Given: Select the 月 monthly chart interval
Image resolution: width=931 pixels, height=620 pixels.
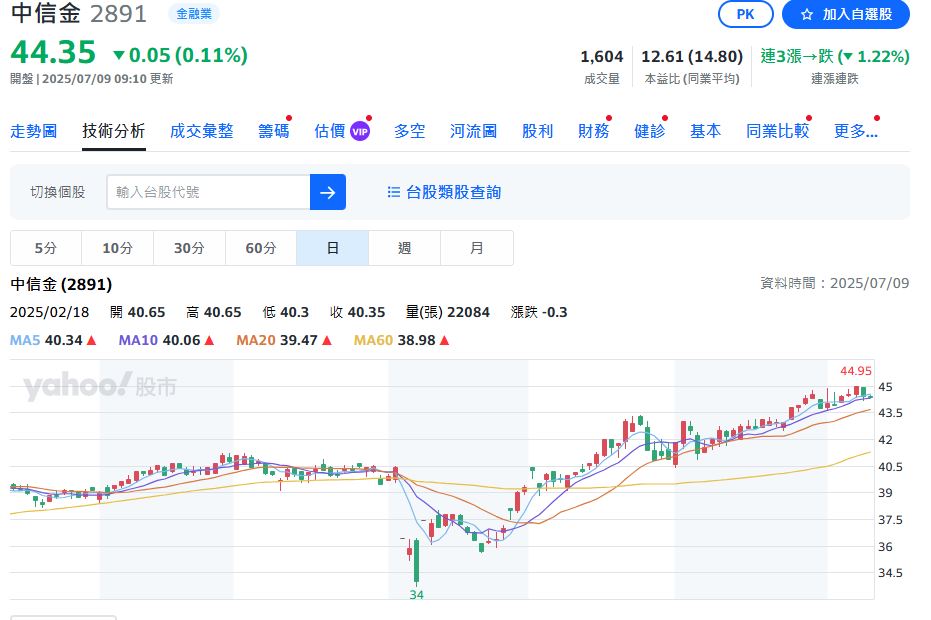Looking at the screenshot, I should pos(477,248).
